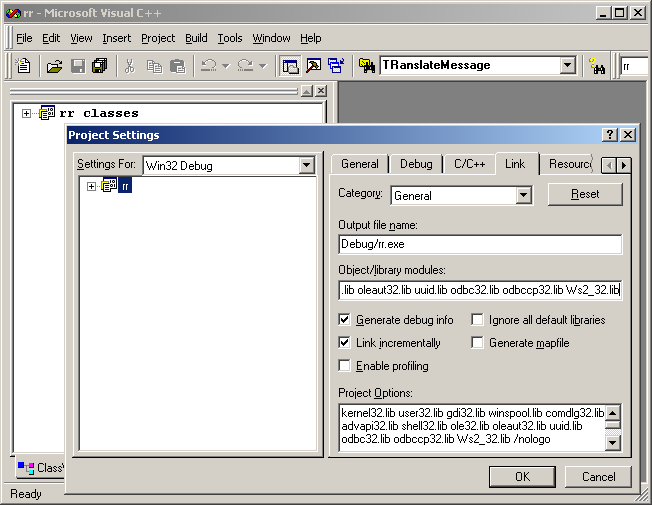Viewport: 652px width, 505px height.
Task: Open the Project menu
Action: [158, 38]
